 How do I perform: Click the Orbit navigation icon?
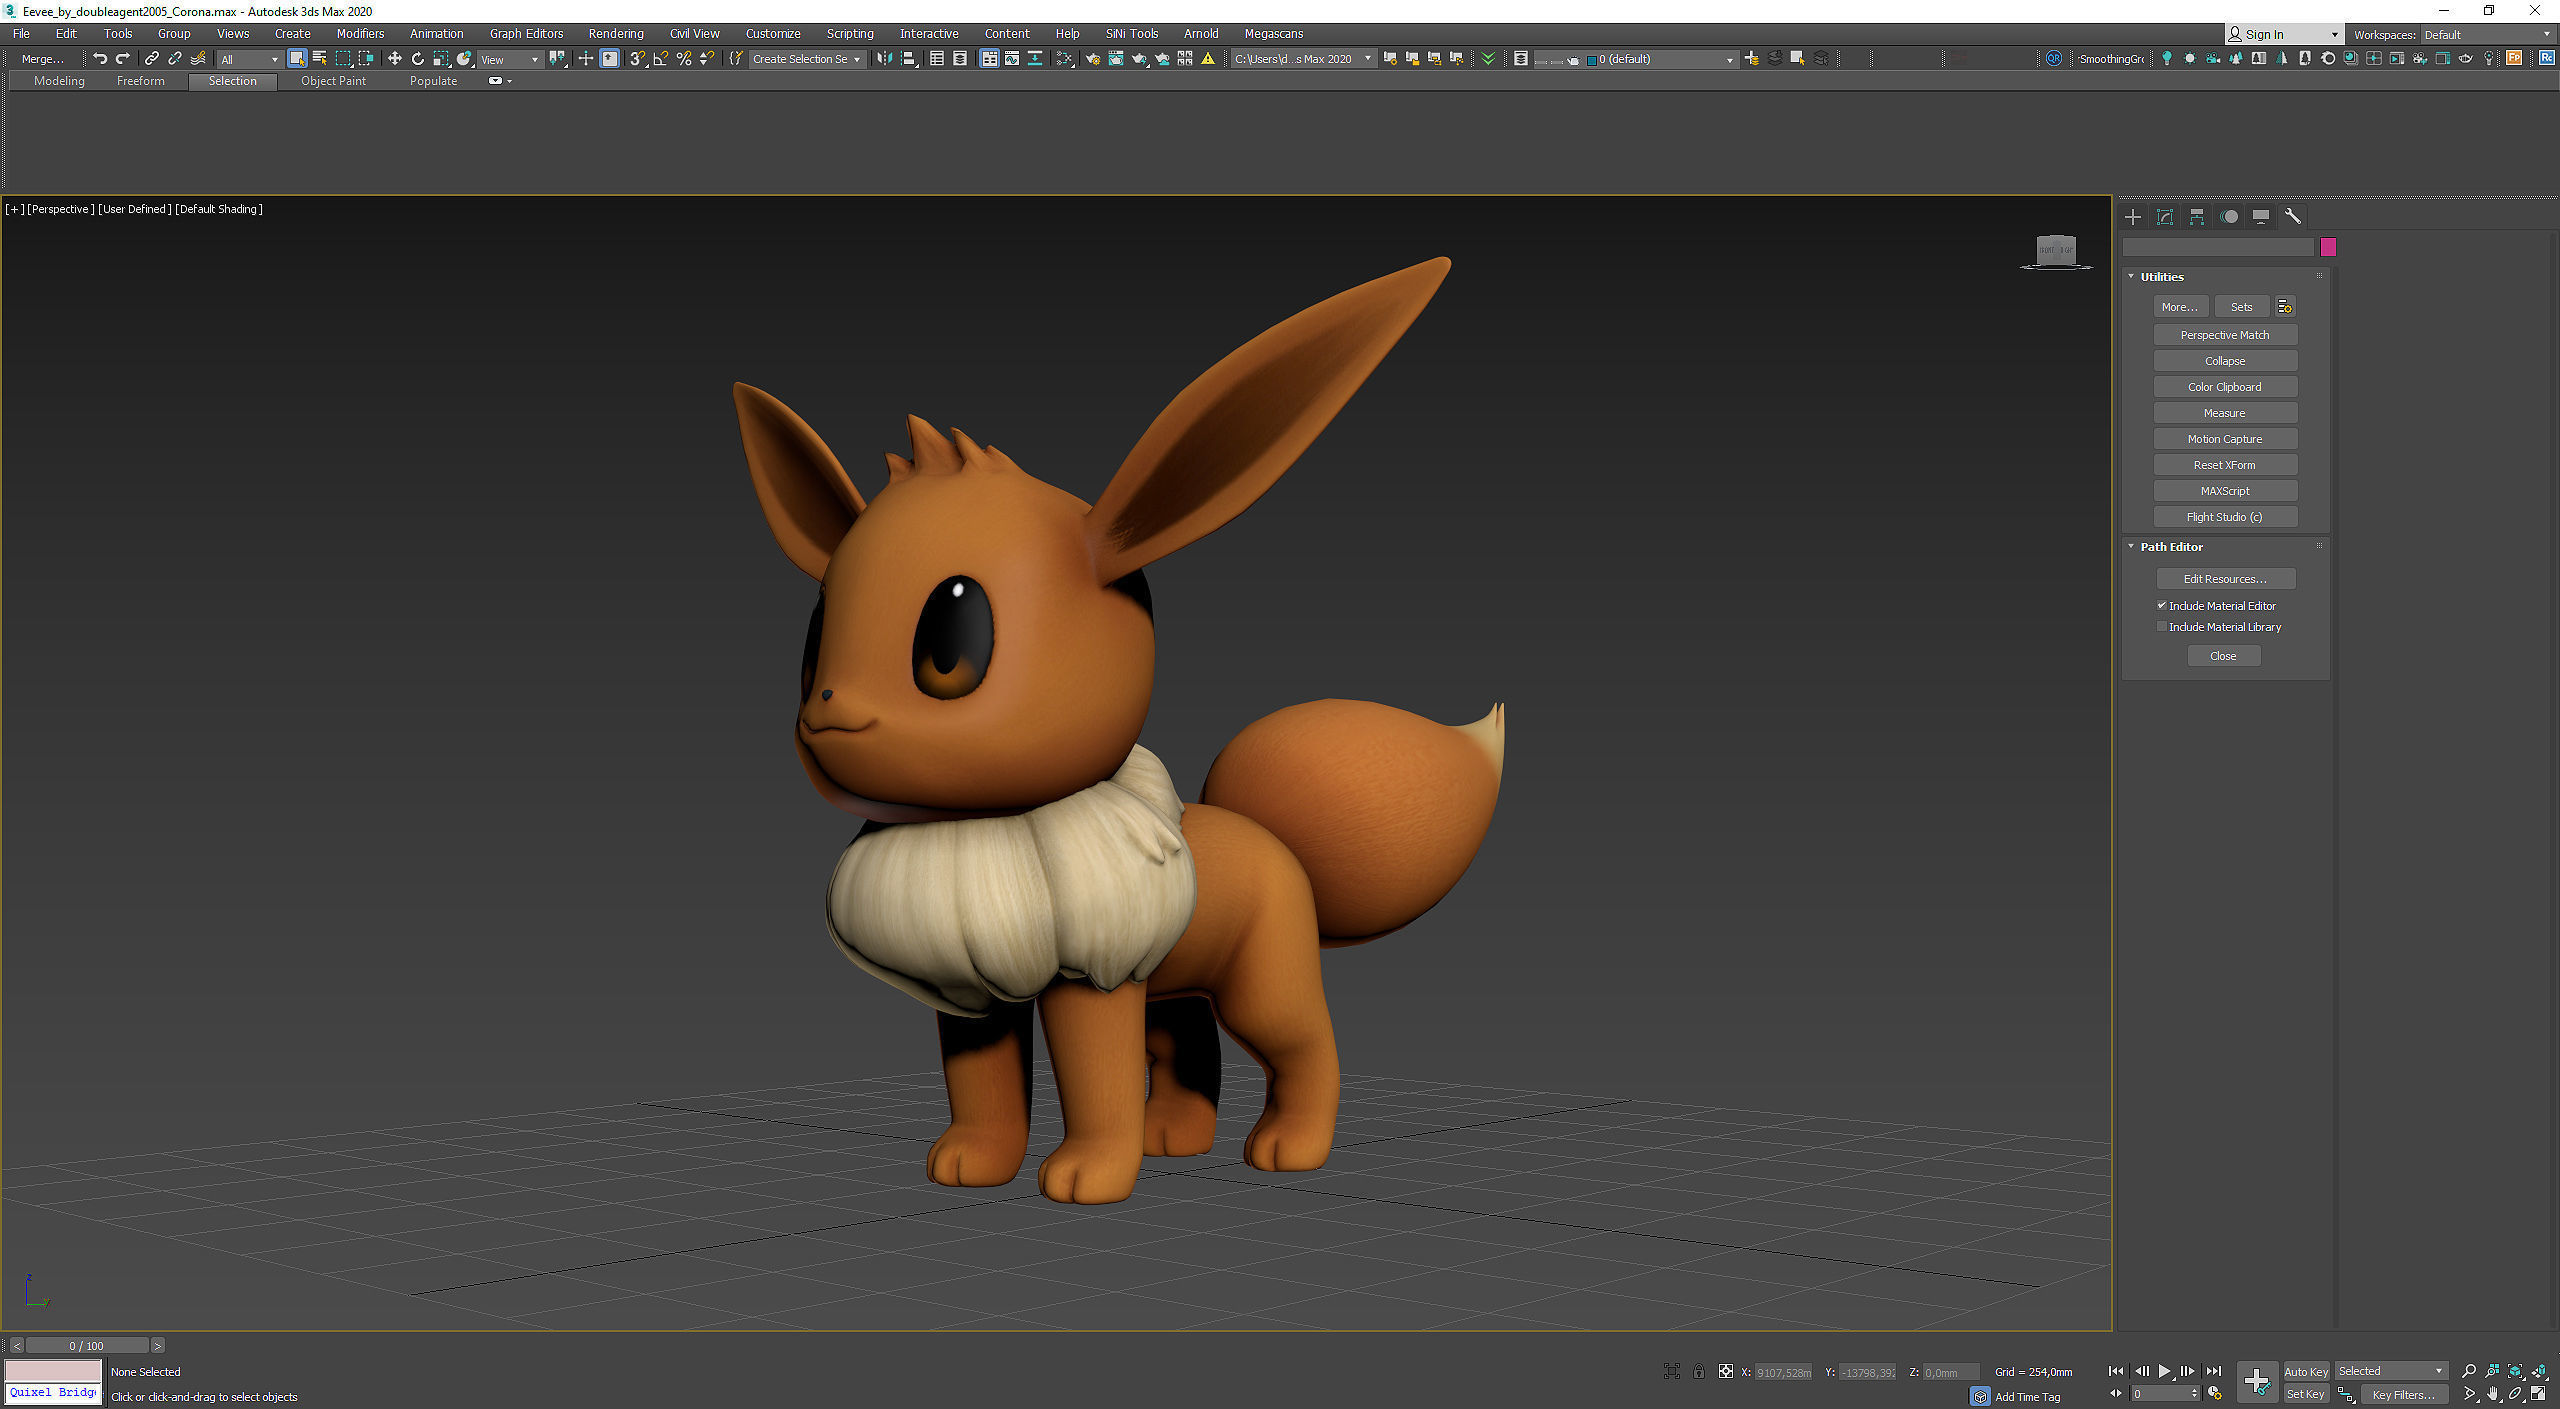point(2515,1394)
